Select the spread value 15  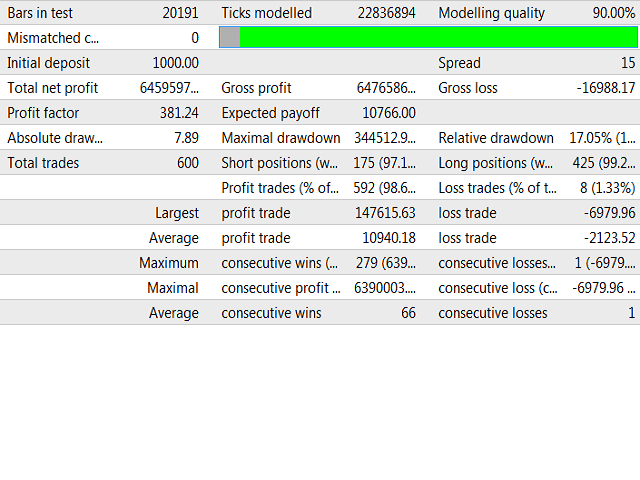(x=628, y=63)
